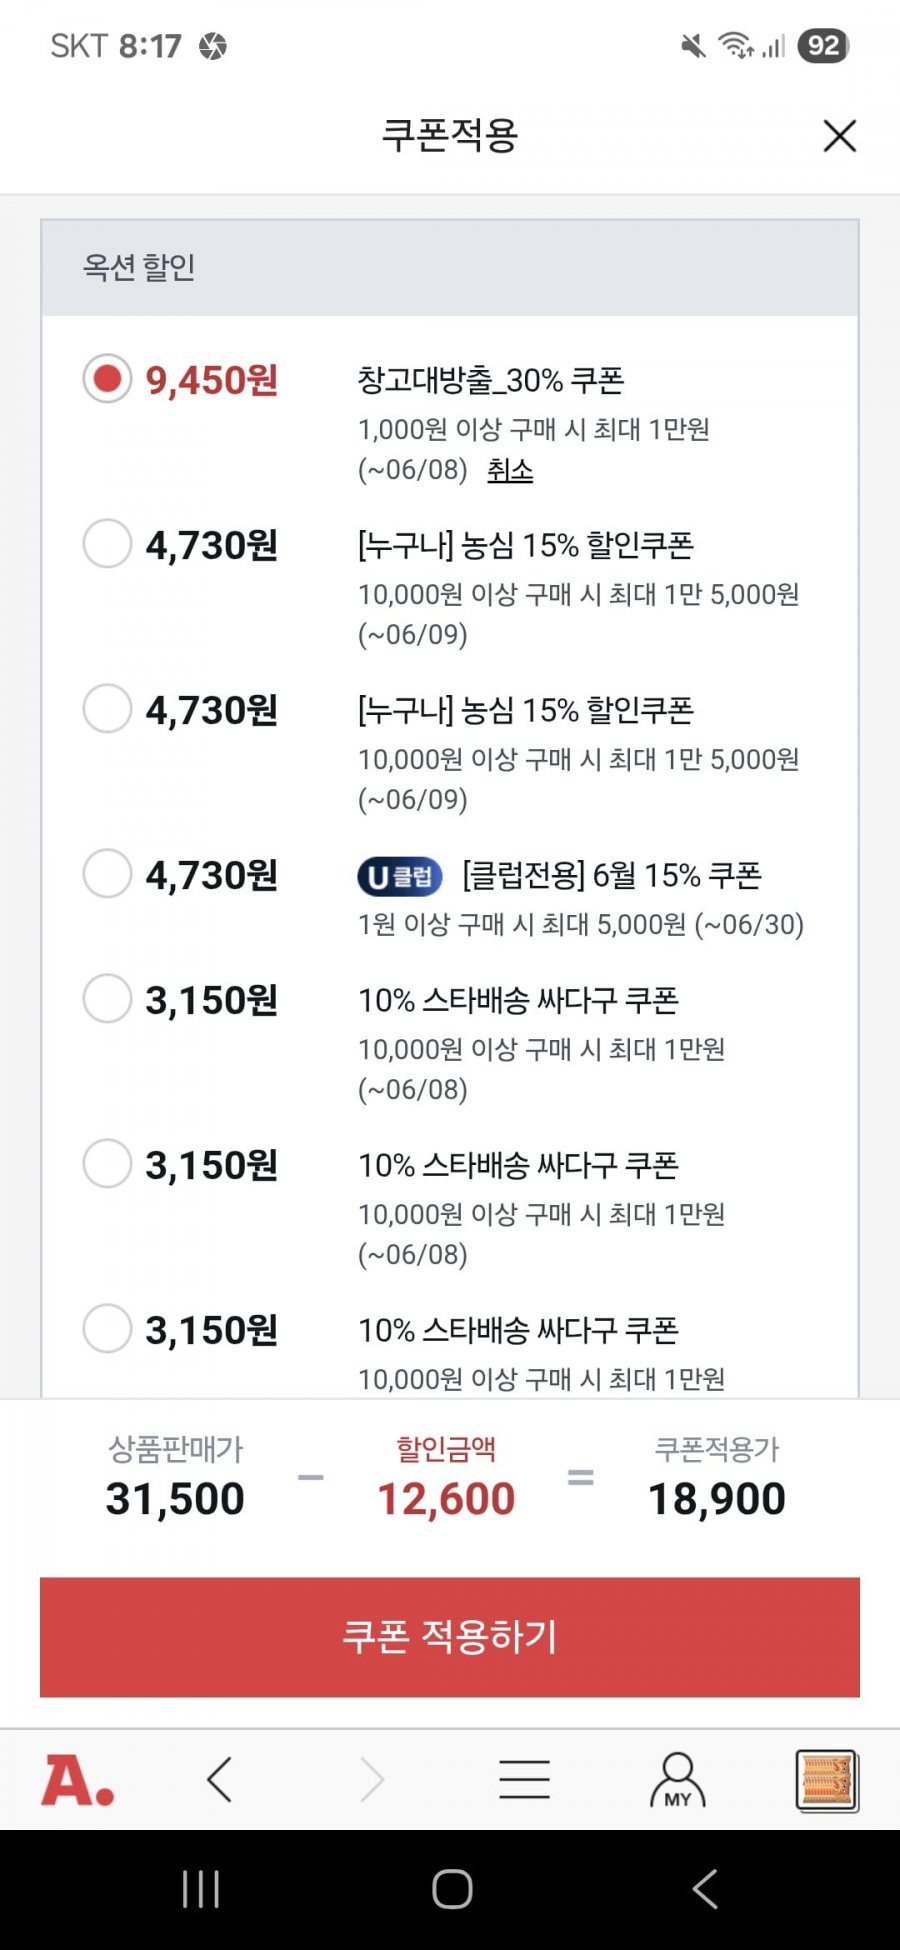Go back using the browser left arrow icon
900x1950 pixels.
[219, 1780]
